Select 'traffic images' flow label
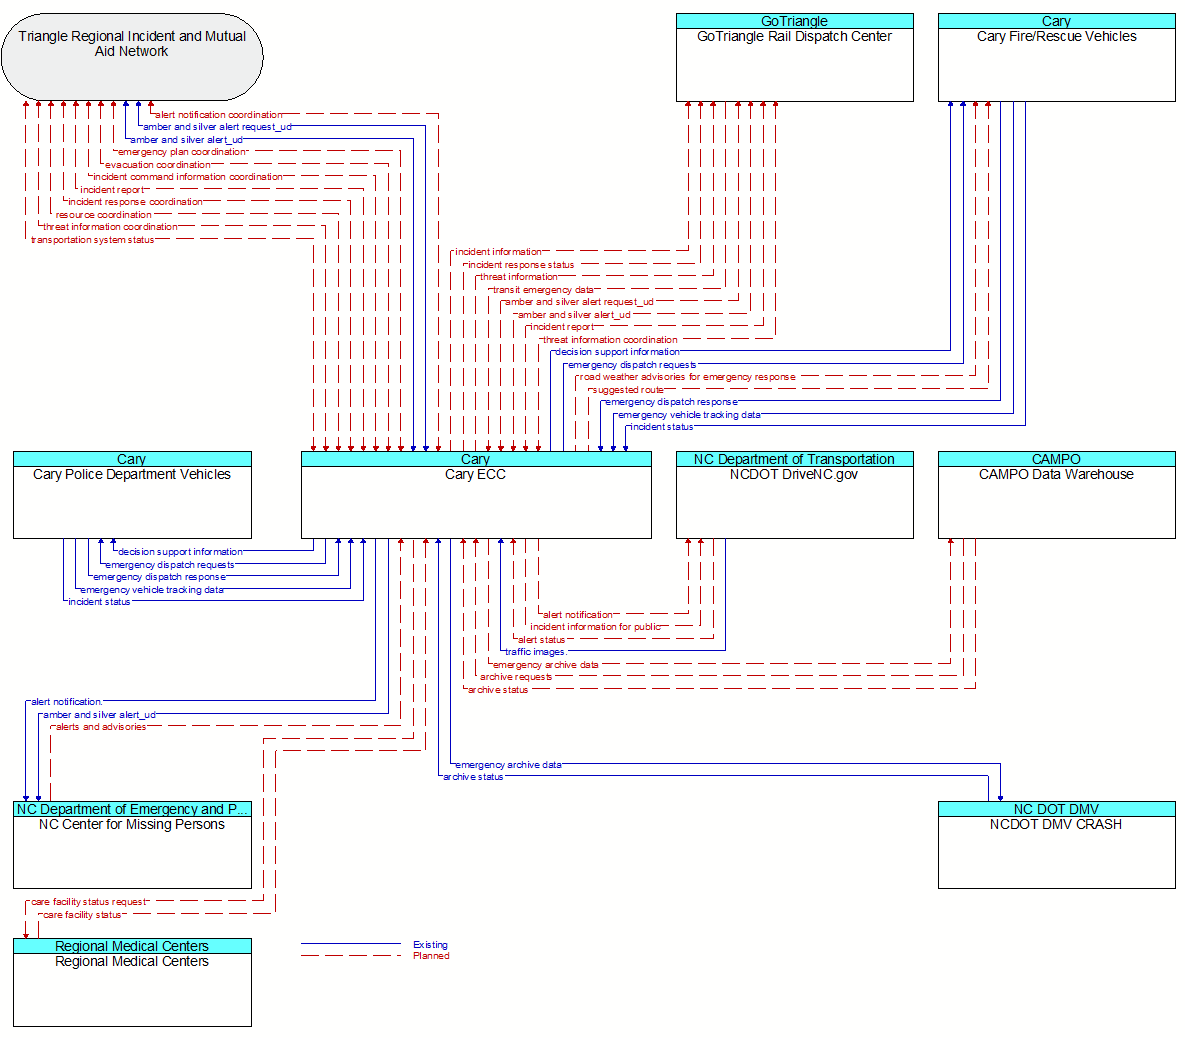The width and height of the screenshot is (1185, 1038). [535, 652]
